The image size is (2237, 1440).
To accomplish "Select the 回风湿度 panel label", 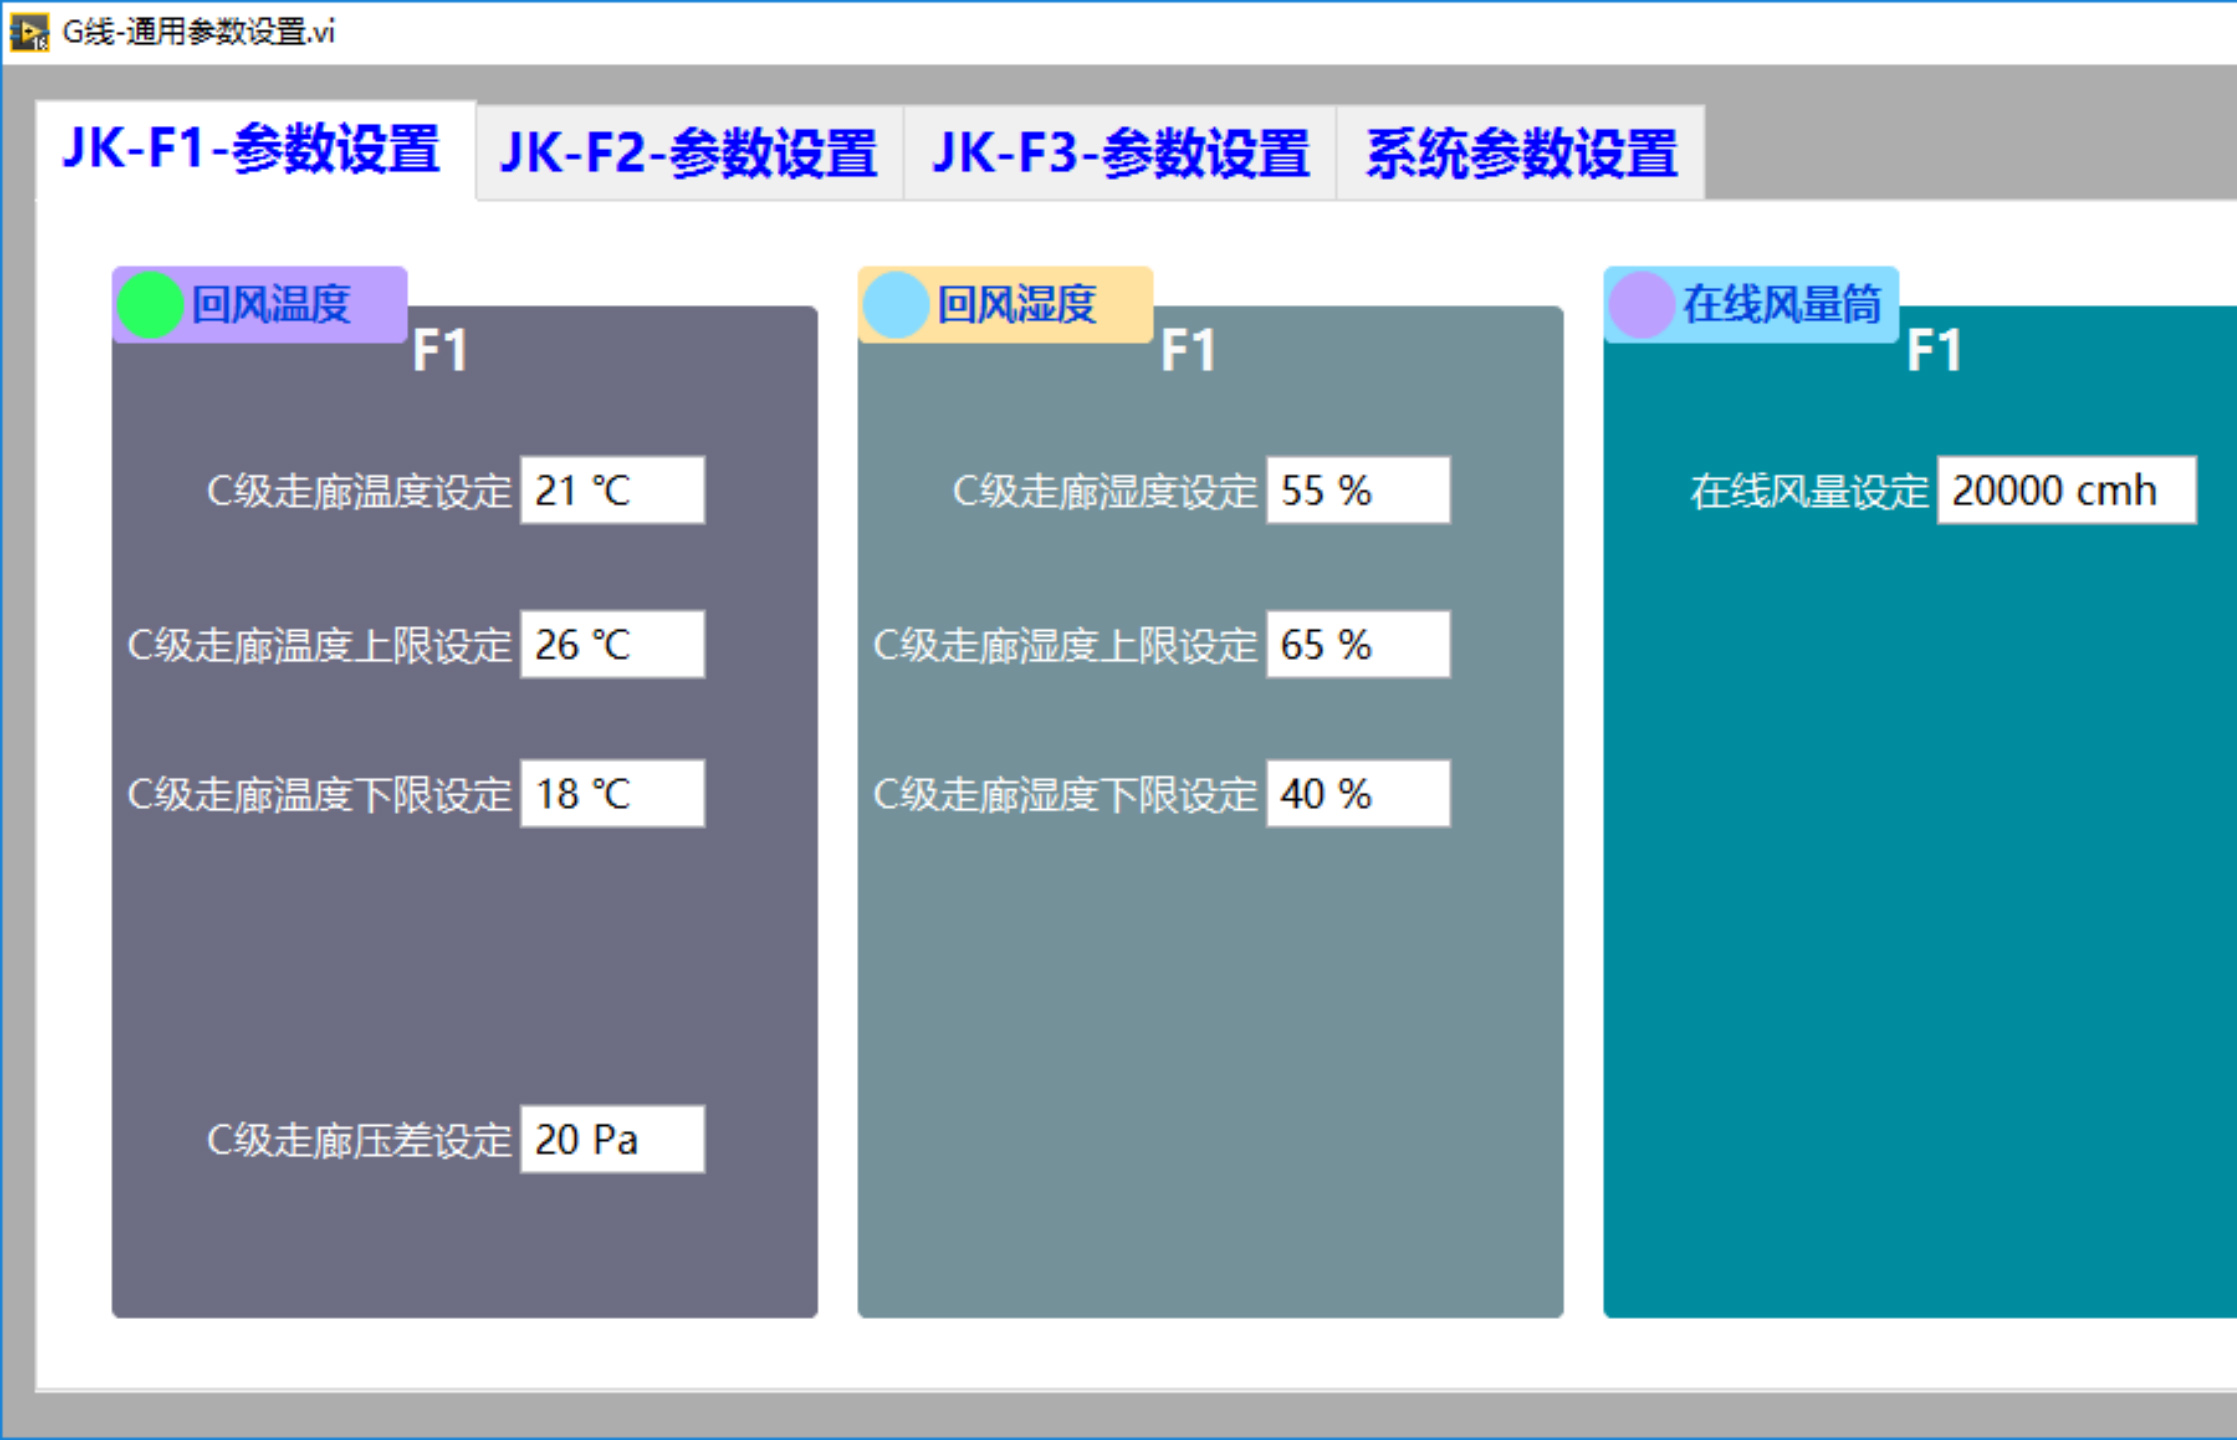I will pyautogui.click(x=1017, y=305).
